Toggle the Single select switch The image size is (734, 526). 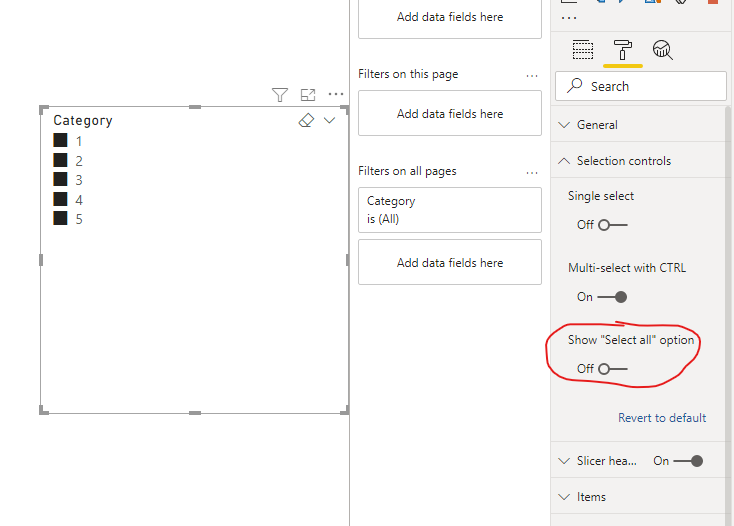[x=613, y=225]
